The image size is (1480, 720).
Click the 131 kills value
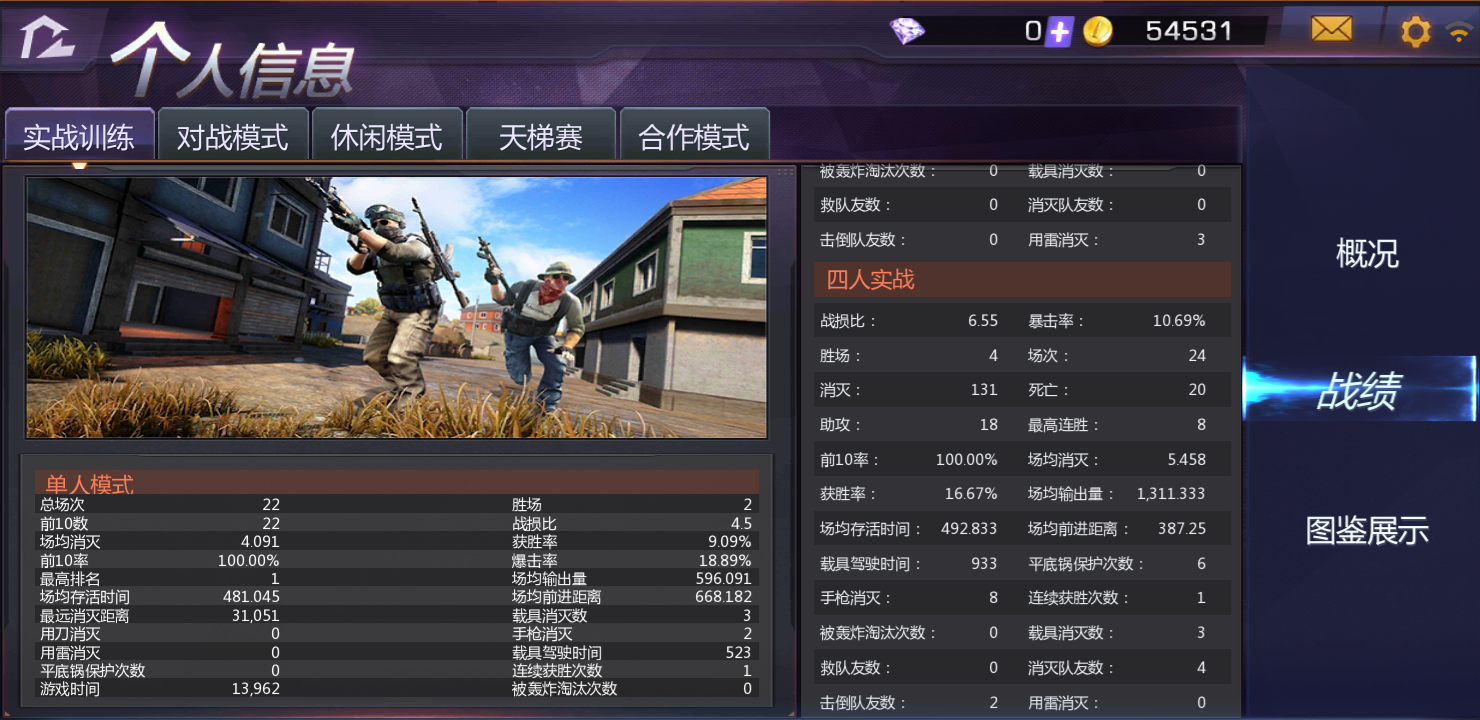tap(984, 390)
